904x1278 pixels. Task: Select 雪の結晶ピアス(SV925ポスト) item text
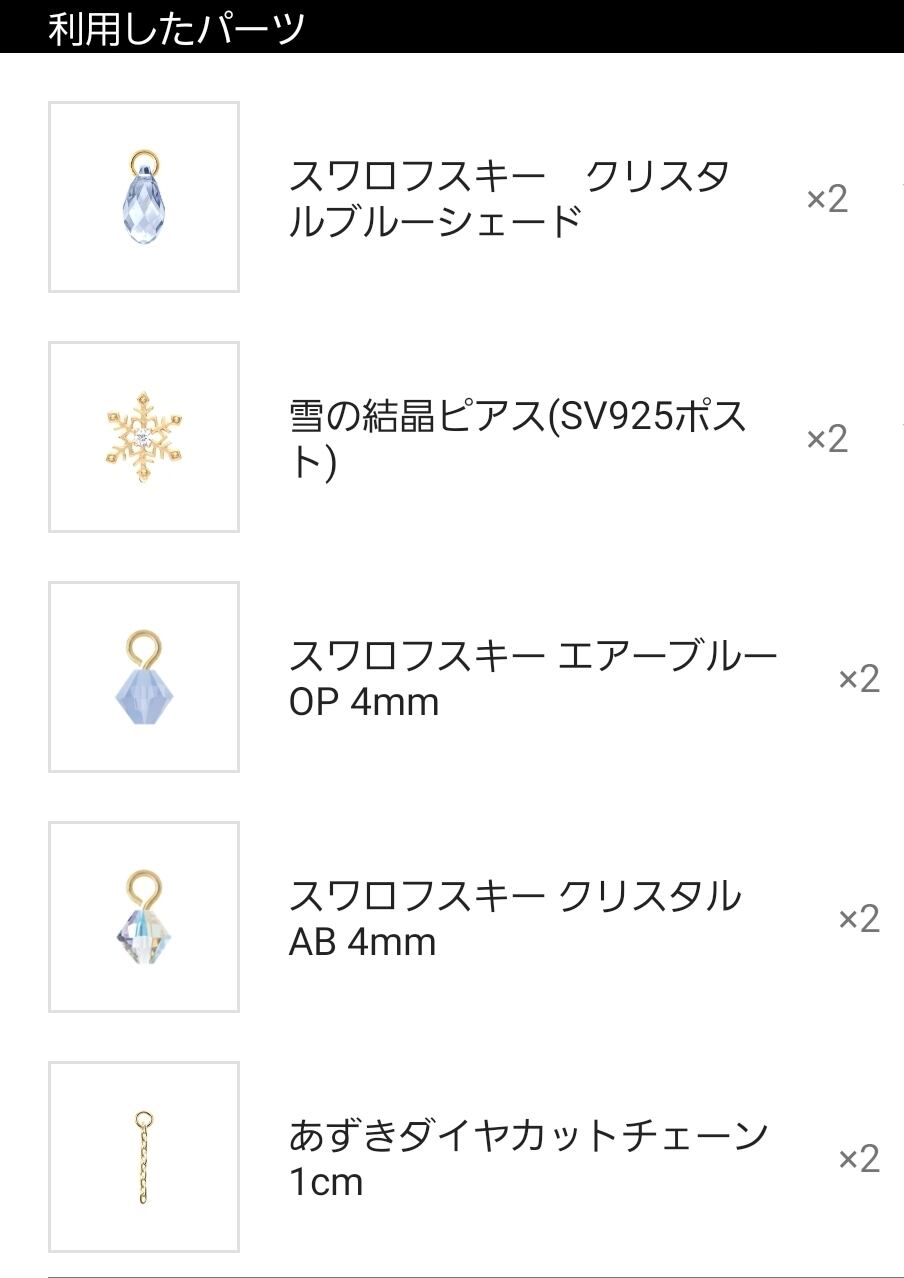tap(517, 438)
